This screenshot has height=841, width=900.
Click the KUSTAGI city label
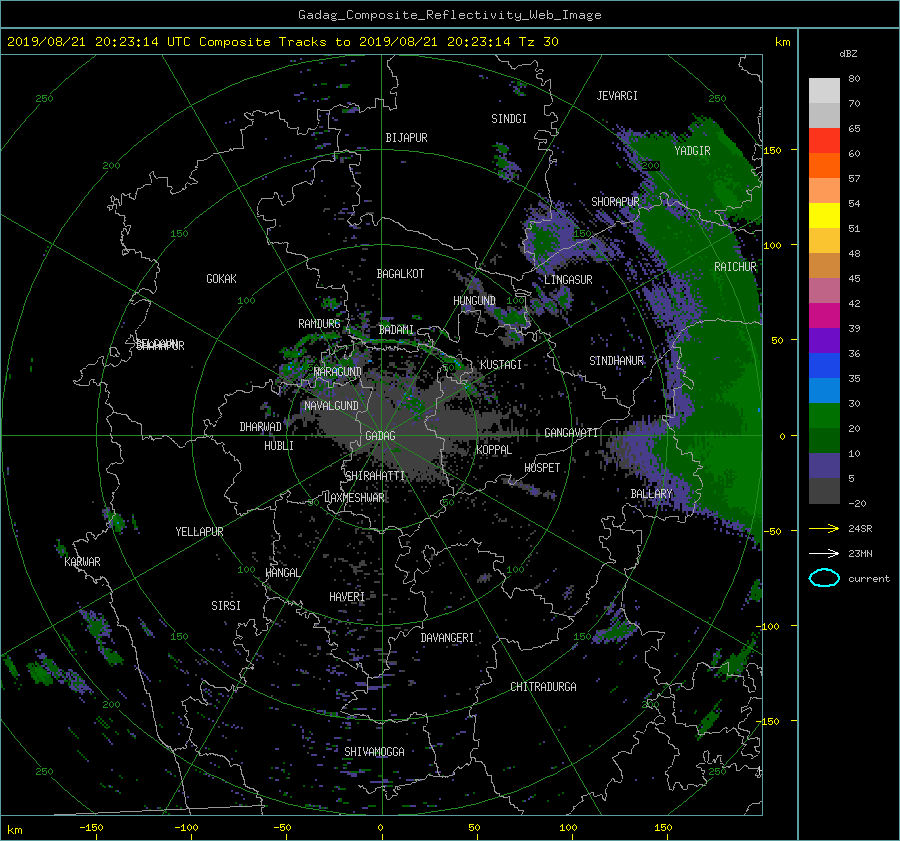click(x=501, y=365)
